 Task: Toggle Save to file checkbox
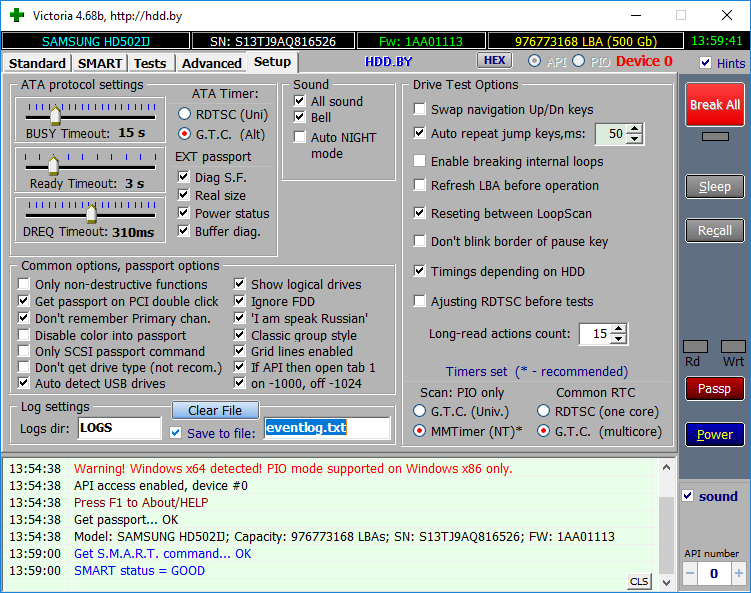tap(176, 433)
